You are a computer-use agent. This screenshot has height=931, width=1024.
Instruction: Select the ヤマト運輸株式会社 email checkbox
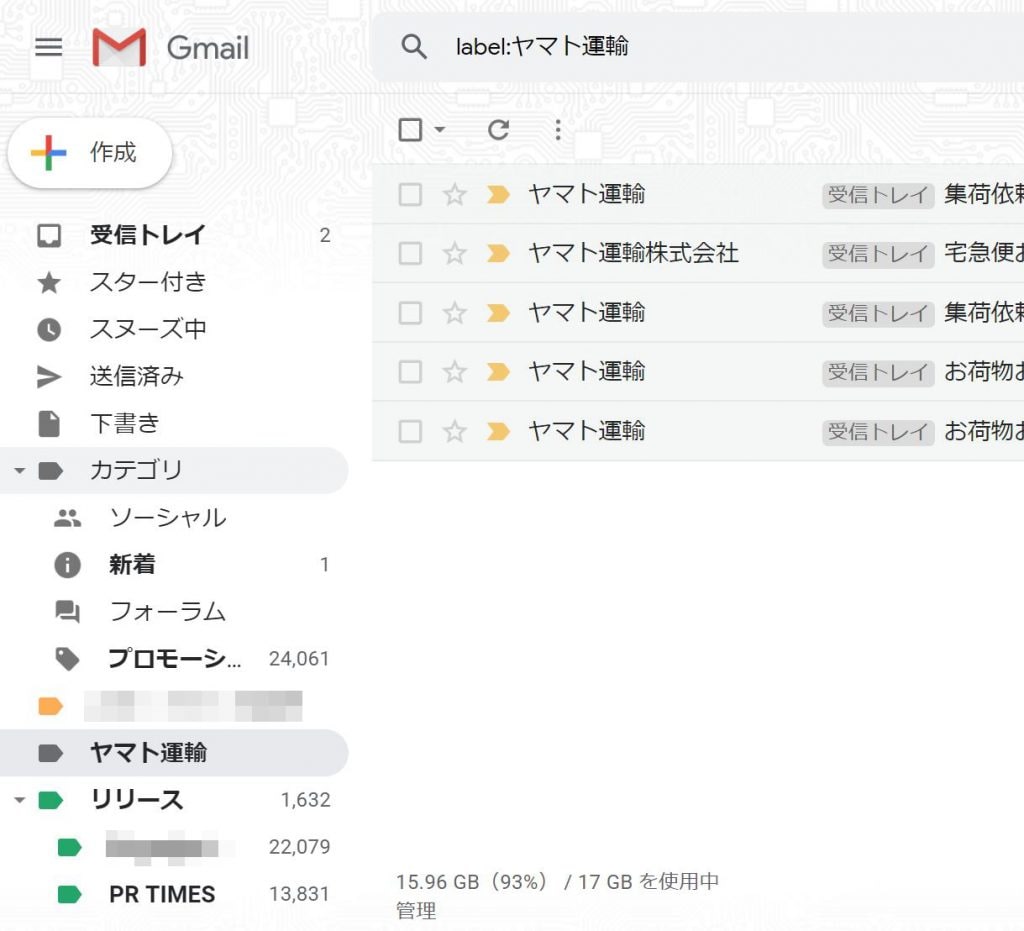(410, 253)
